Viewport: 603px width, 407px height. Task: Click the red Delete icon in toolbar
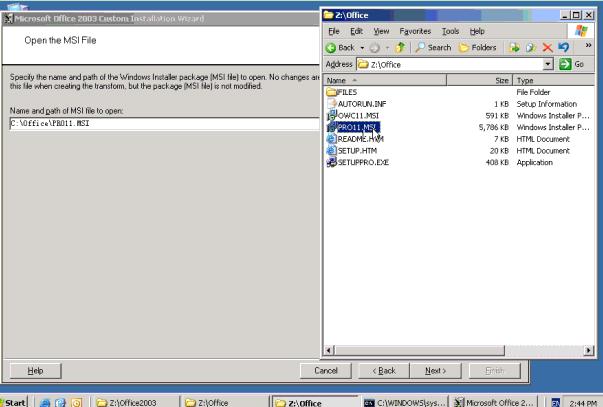coord(547,48)
